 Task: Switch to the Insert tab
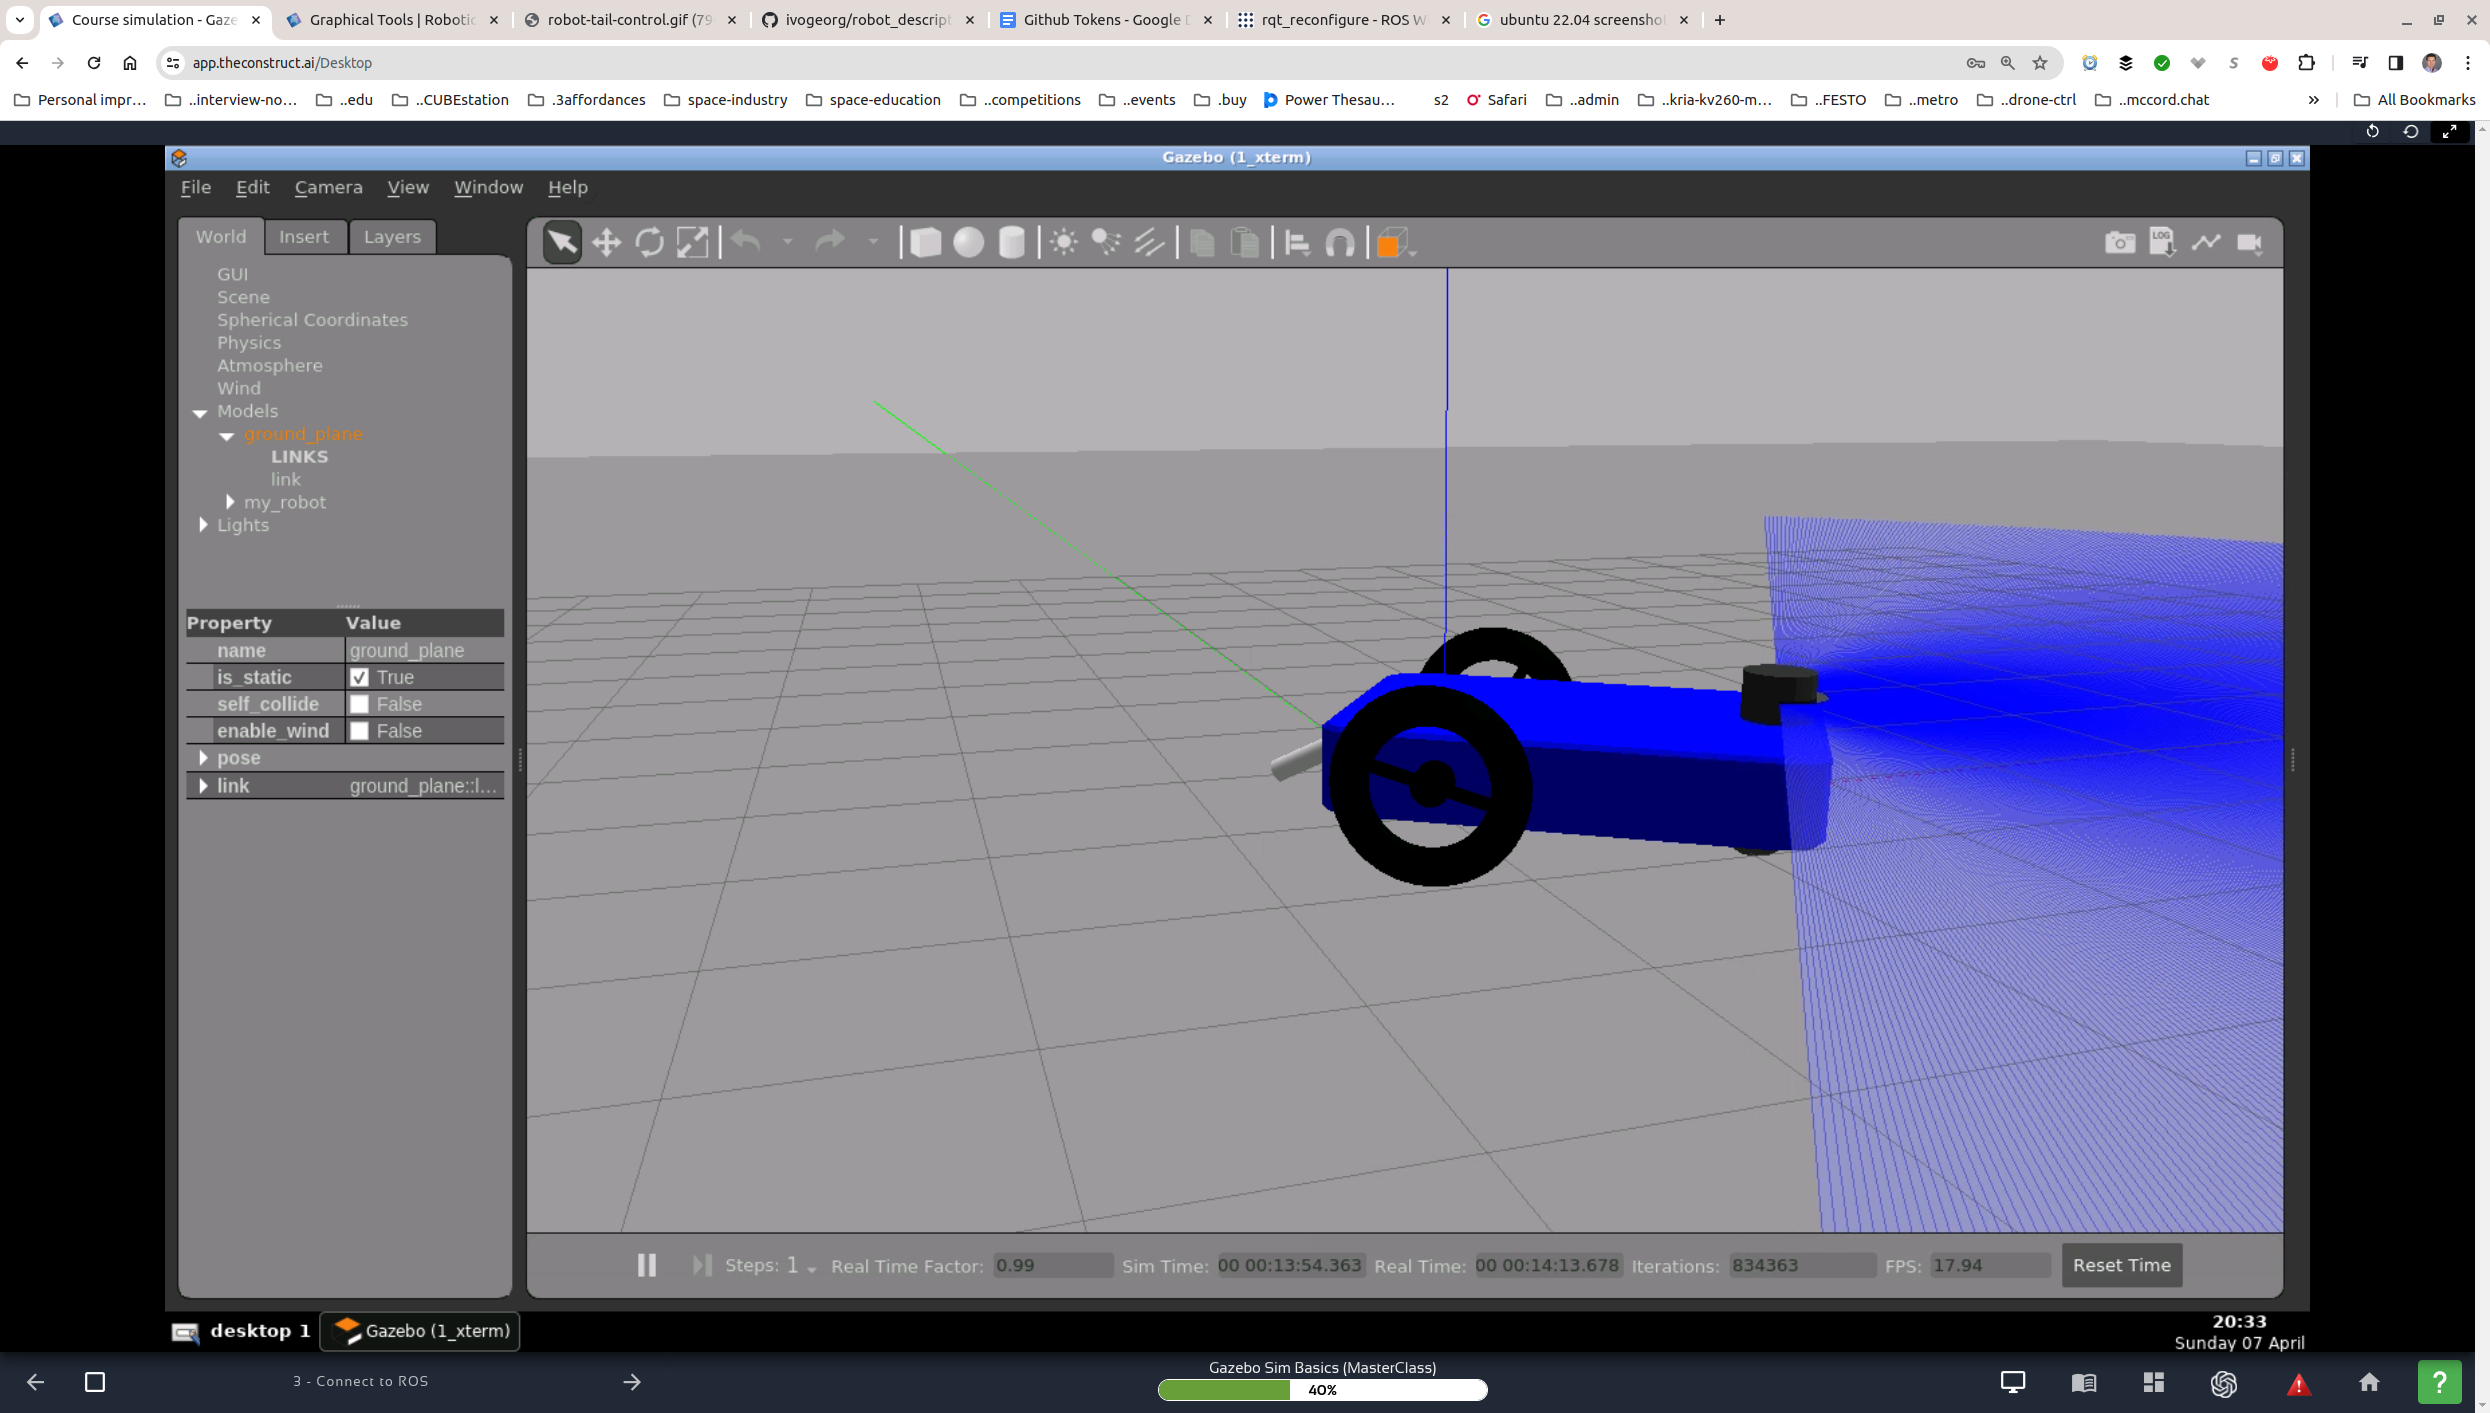pyautogui.click(x=303, y=237)
